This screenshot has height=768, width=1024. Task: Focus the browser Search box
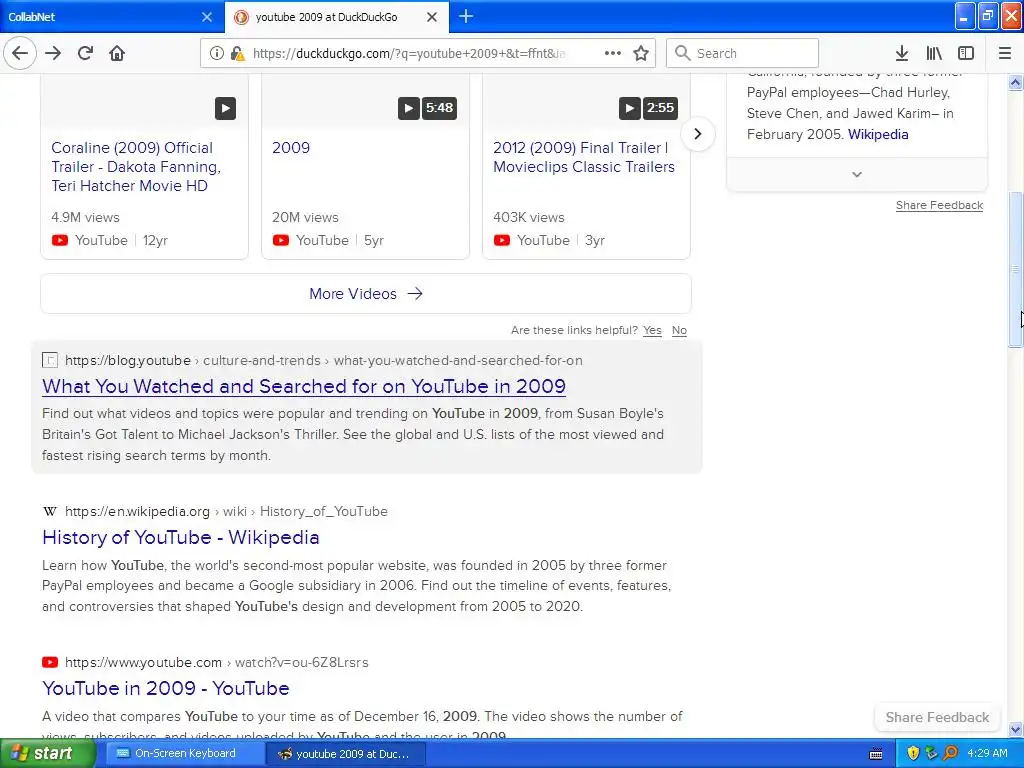coord(742,53)
